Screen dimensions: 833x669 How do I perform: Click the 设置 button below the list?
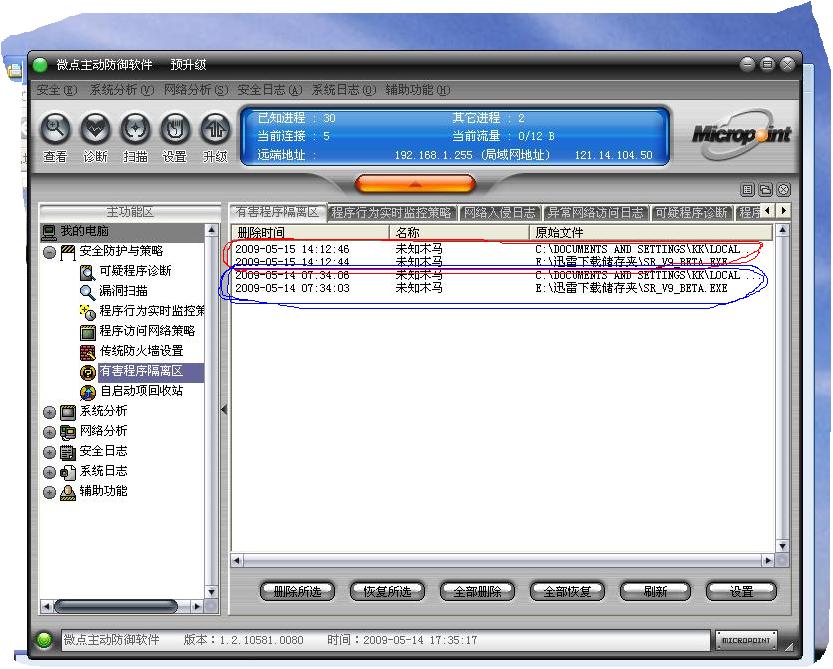click(x=741, y=591)
